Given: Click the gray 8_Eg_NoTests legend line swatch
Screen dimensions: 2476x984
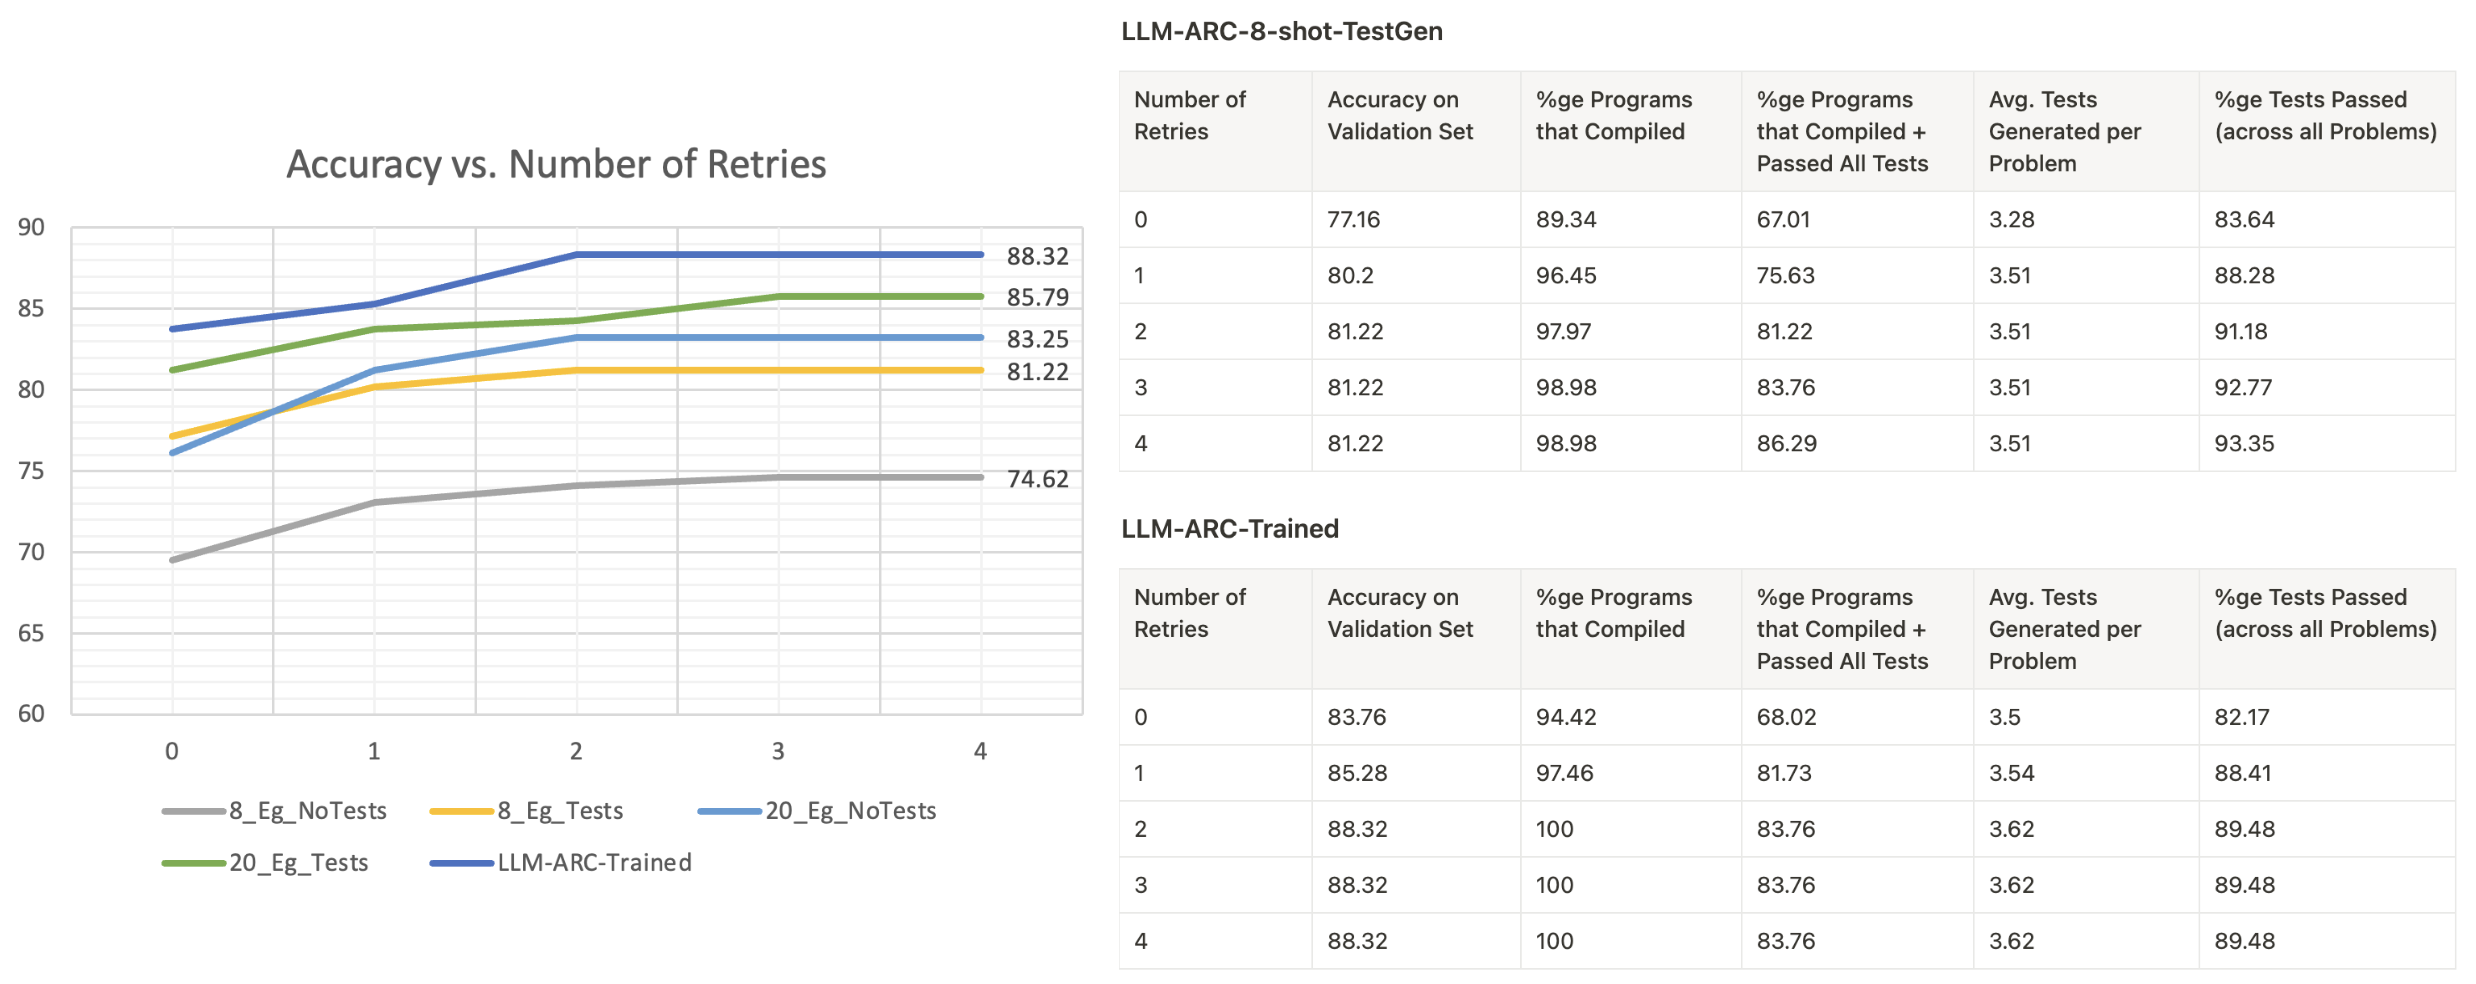Looking at the screenshot, I should (x=193, y=811).
